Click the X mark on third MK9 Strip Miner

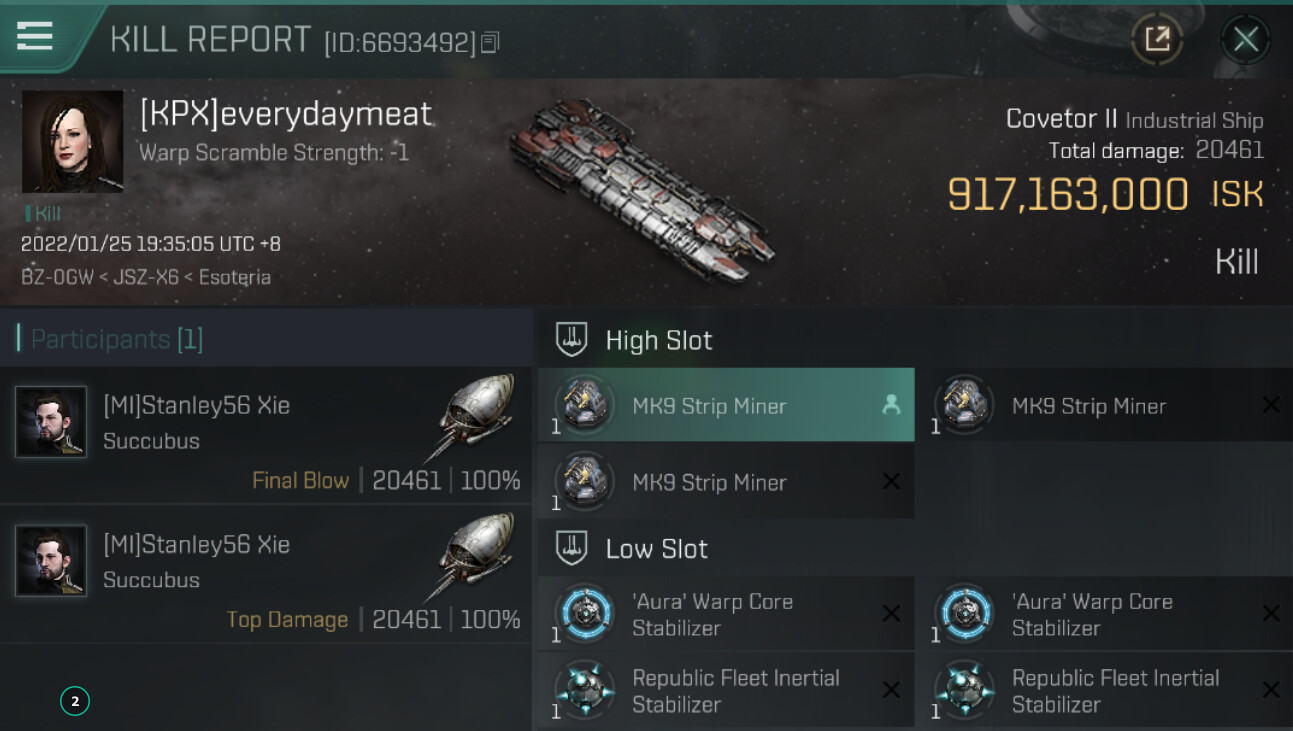click(x=891, y=482)
